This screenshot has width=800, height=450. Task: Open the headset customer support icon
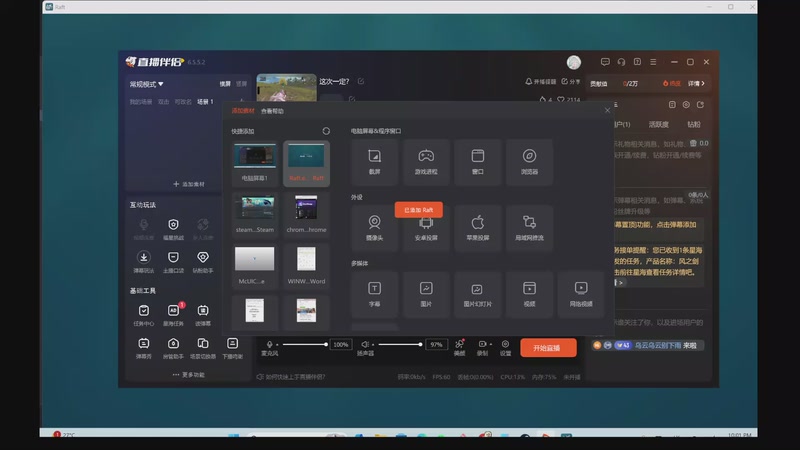(621, 62)
